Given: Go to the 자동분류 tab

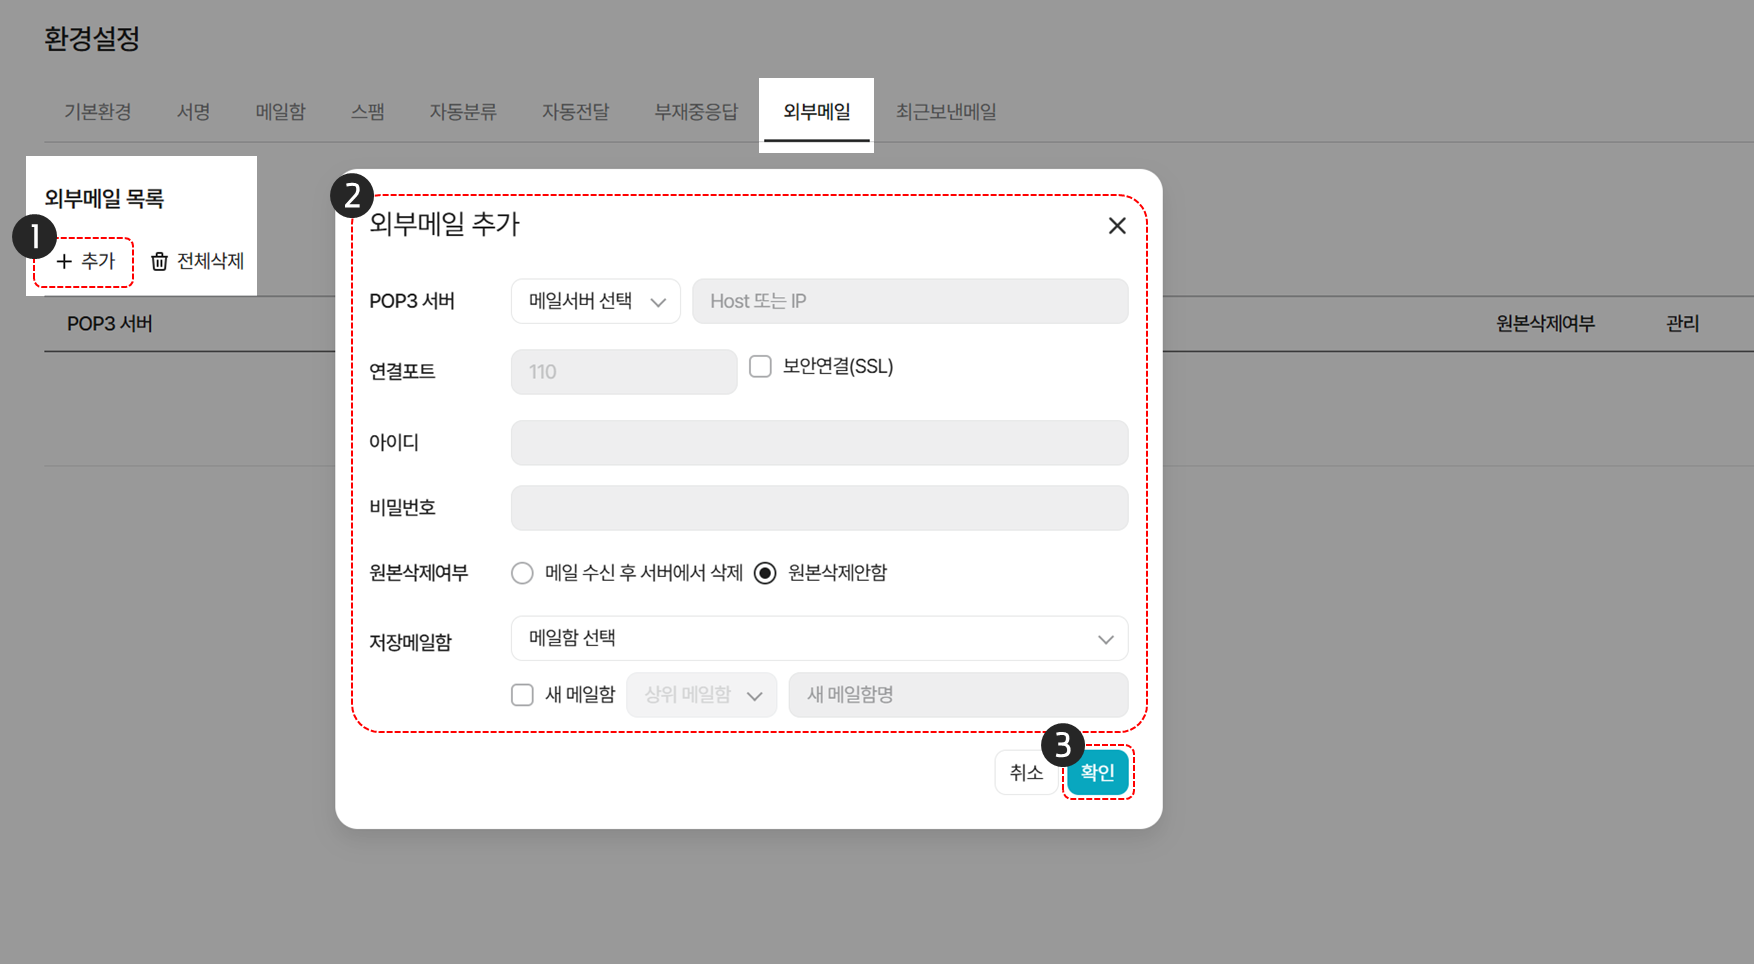Looking at the screenshot, I should coord(463,112).
